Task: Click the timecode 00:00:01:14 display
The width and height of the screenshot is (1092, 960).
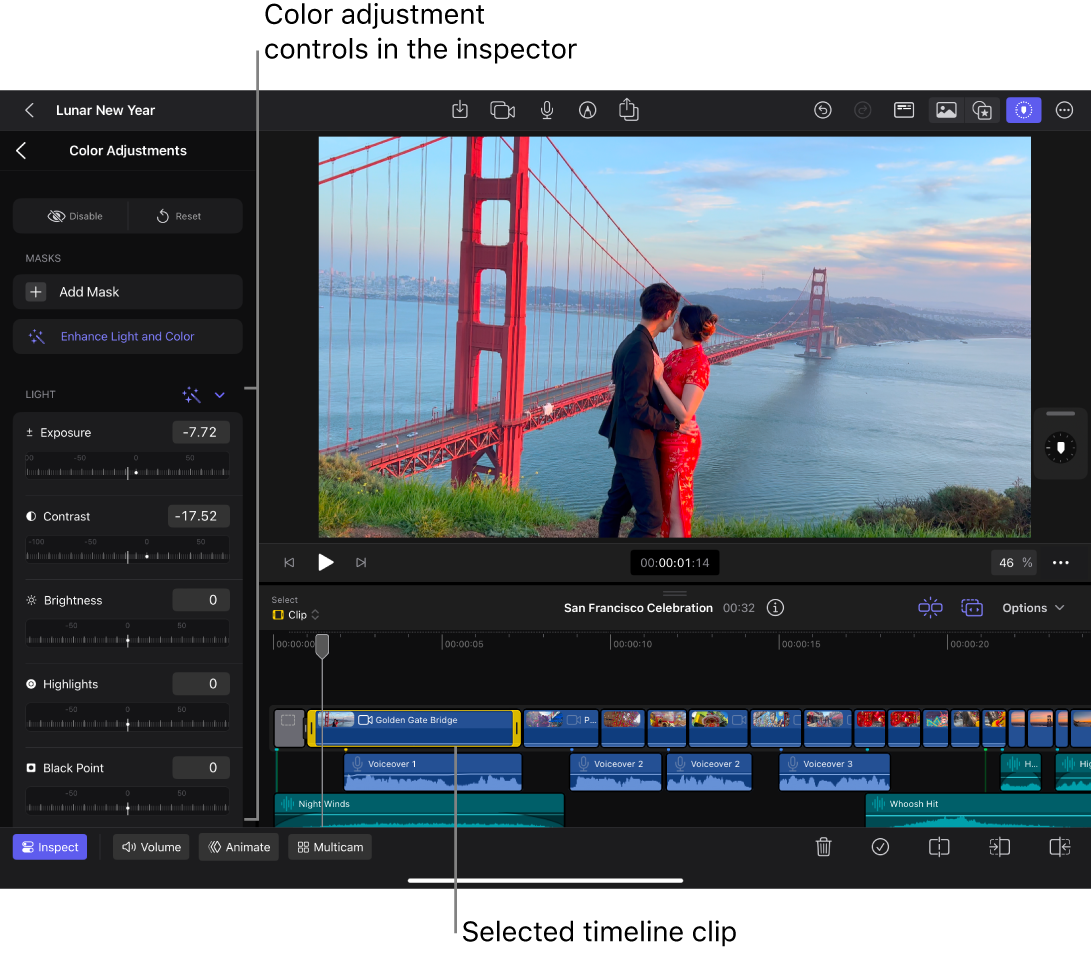Action: point(674,563)
